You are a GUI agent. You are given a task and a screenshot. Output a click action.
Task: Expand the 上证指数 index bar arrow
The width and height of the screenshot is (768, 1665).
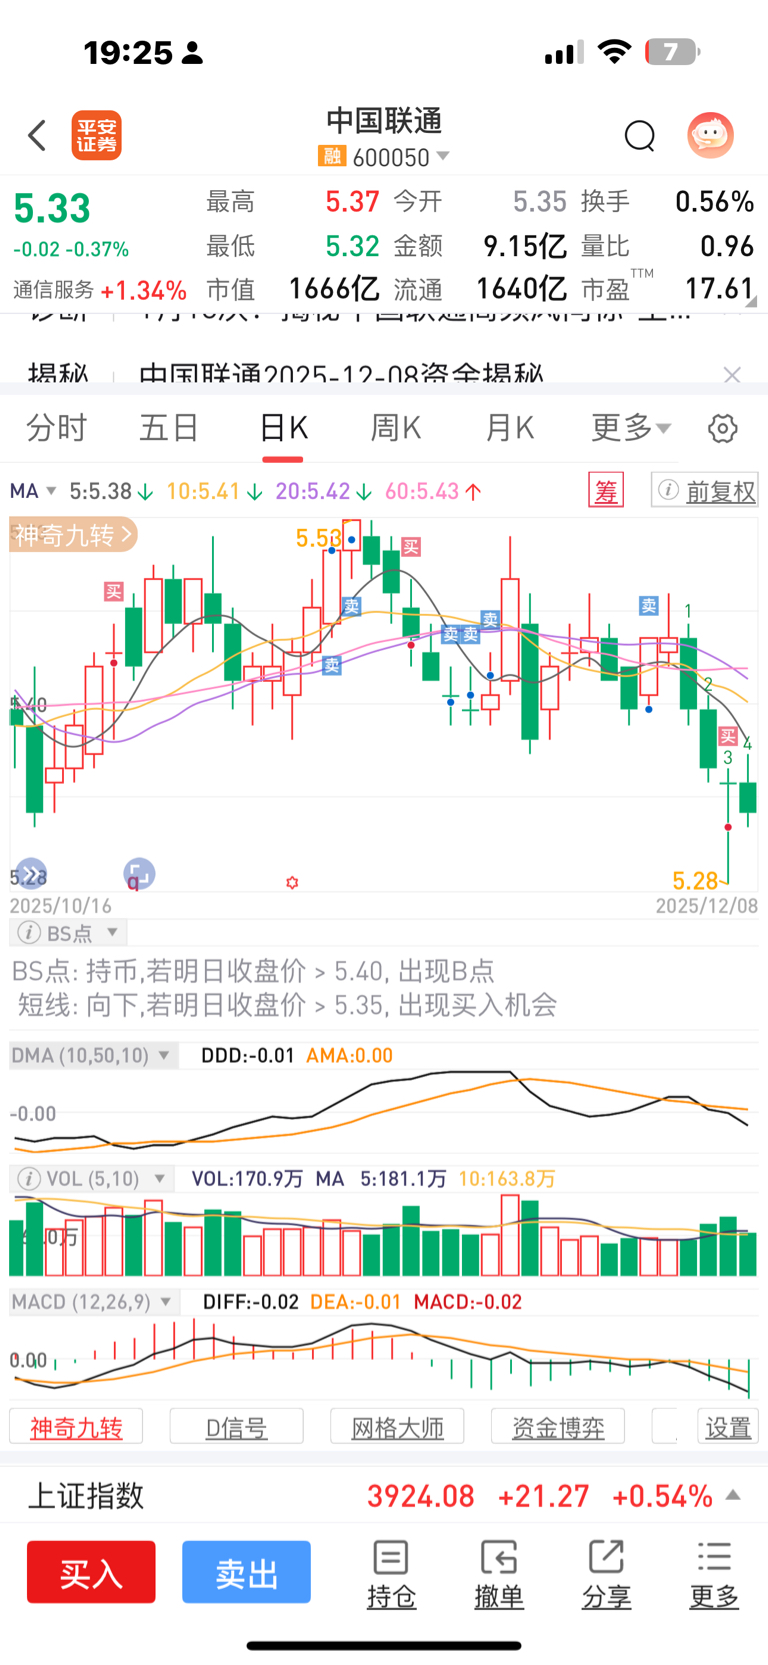click(x=733, y=1495)
